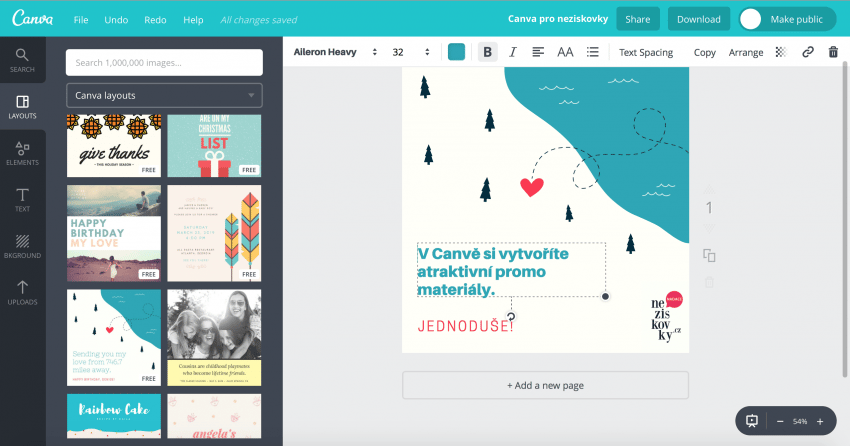The height and width of the screenshot is (446, 850).
Task: Select the Happy Birthday My Love layout
Action: (x=114, y=233)
